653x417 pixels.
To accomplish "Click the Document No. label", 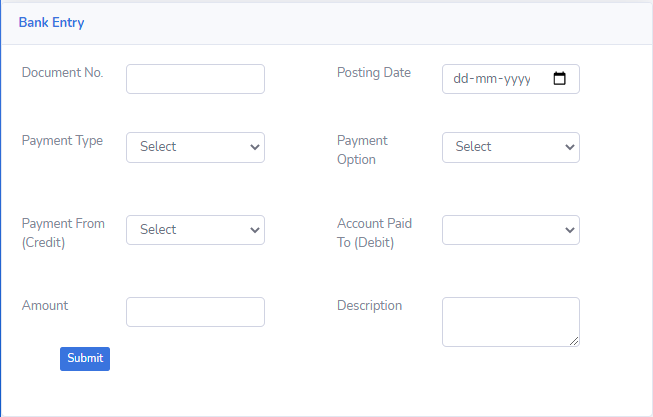I will [62, 73].
